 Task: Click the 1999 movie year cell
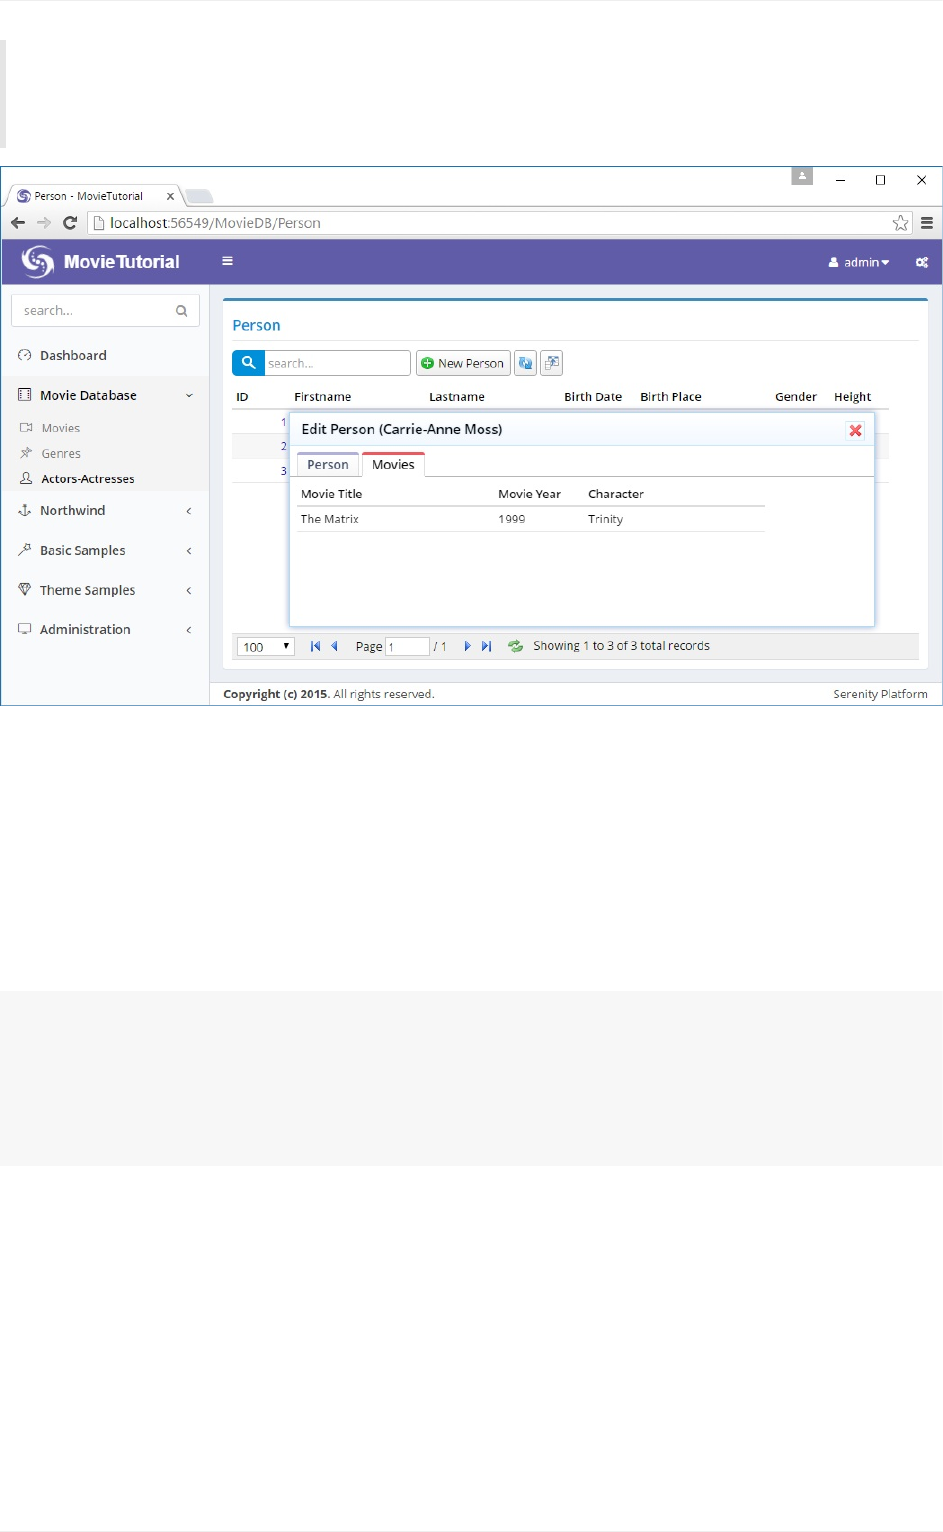click(x=512, y=519)
